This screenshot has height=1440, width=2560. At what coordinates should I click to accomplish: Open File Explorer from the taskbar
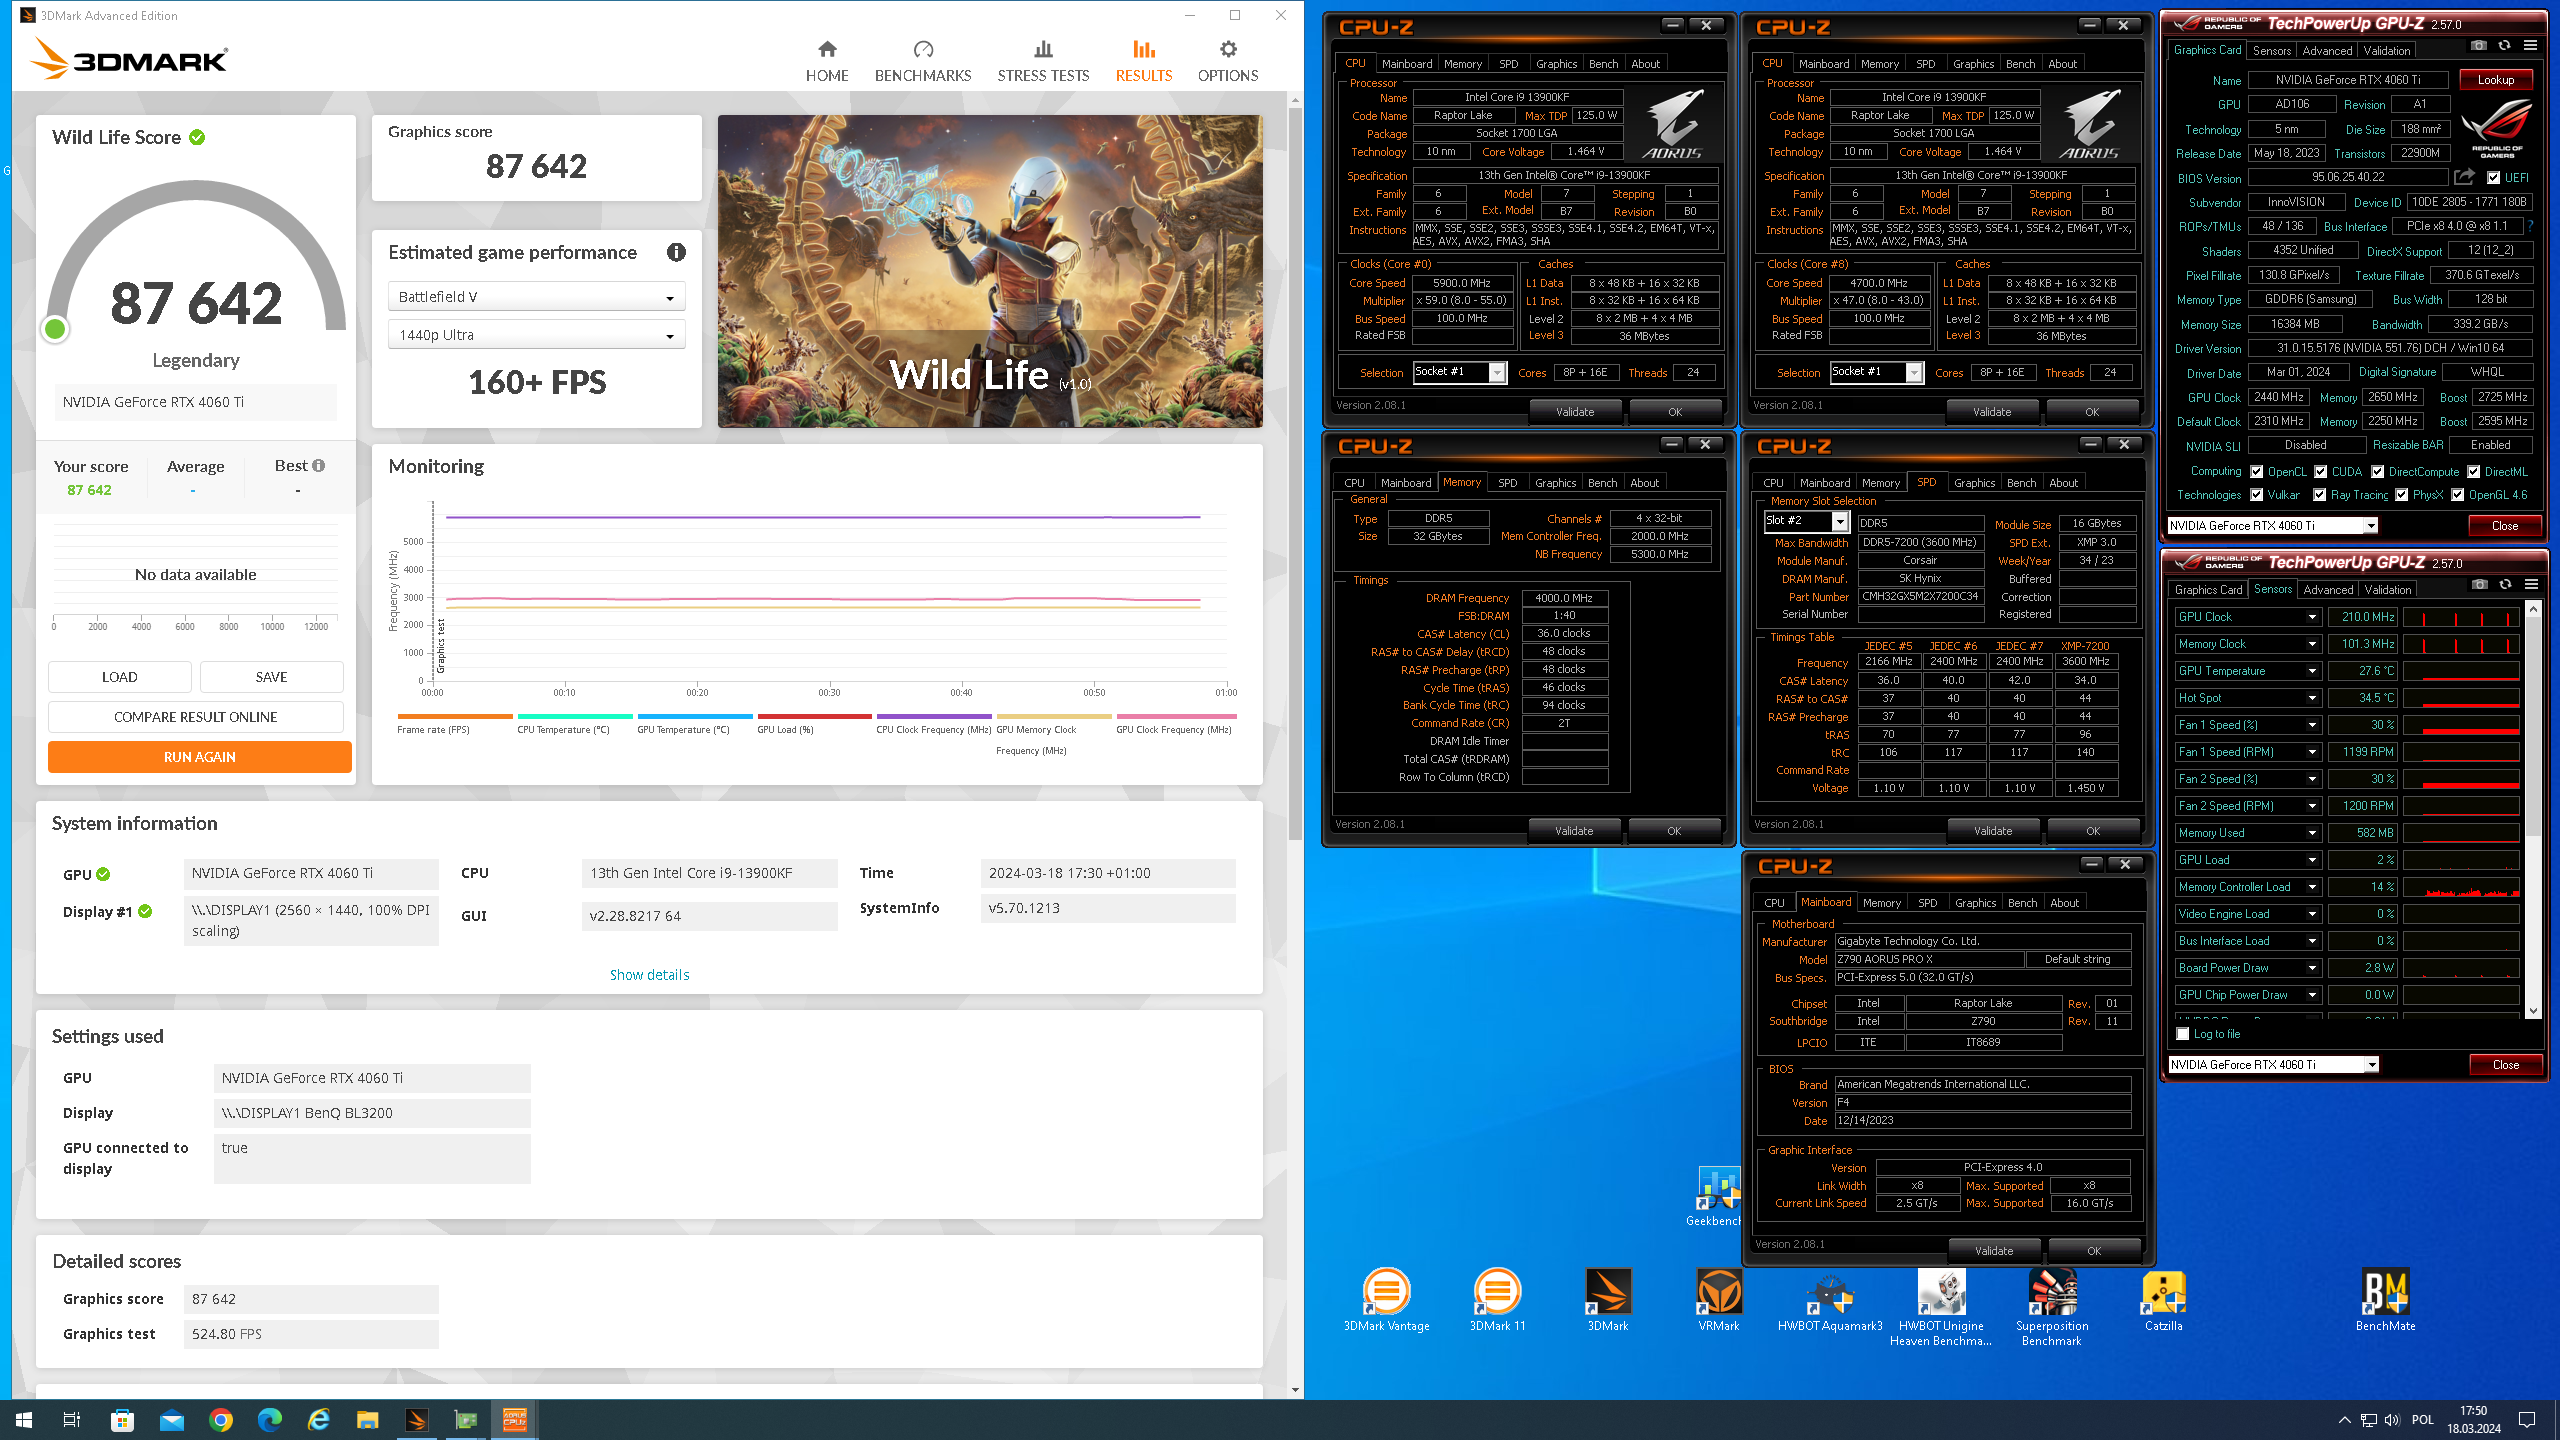[x=368, y=1419]
